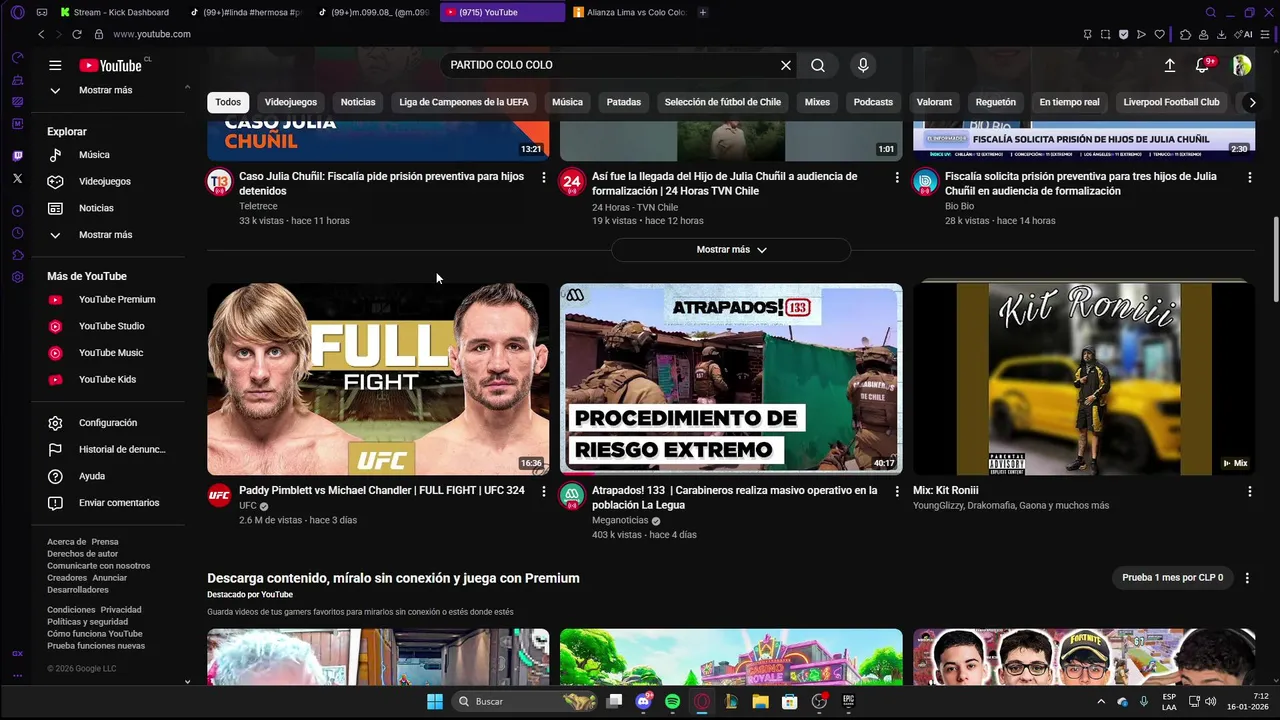This screenshot has width=1280, height=720.
Task: Open the Create upload icon
Action: point(1170,65)
